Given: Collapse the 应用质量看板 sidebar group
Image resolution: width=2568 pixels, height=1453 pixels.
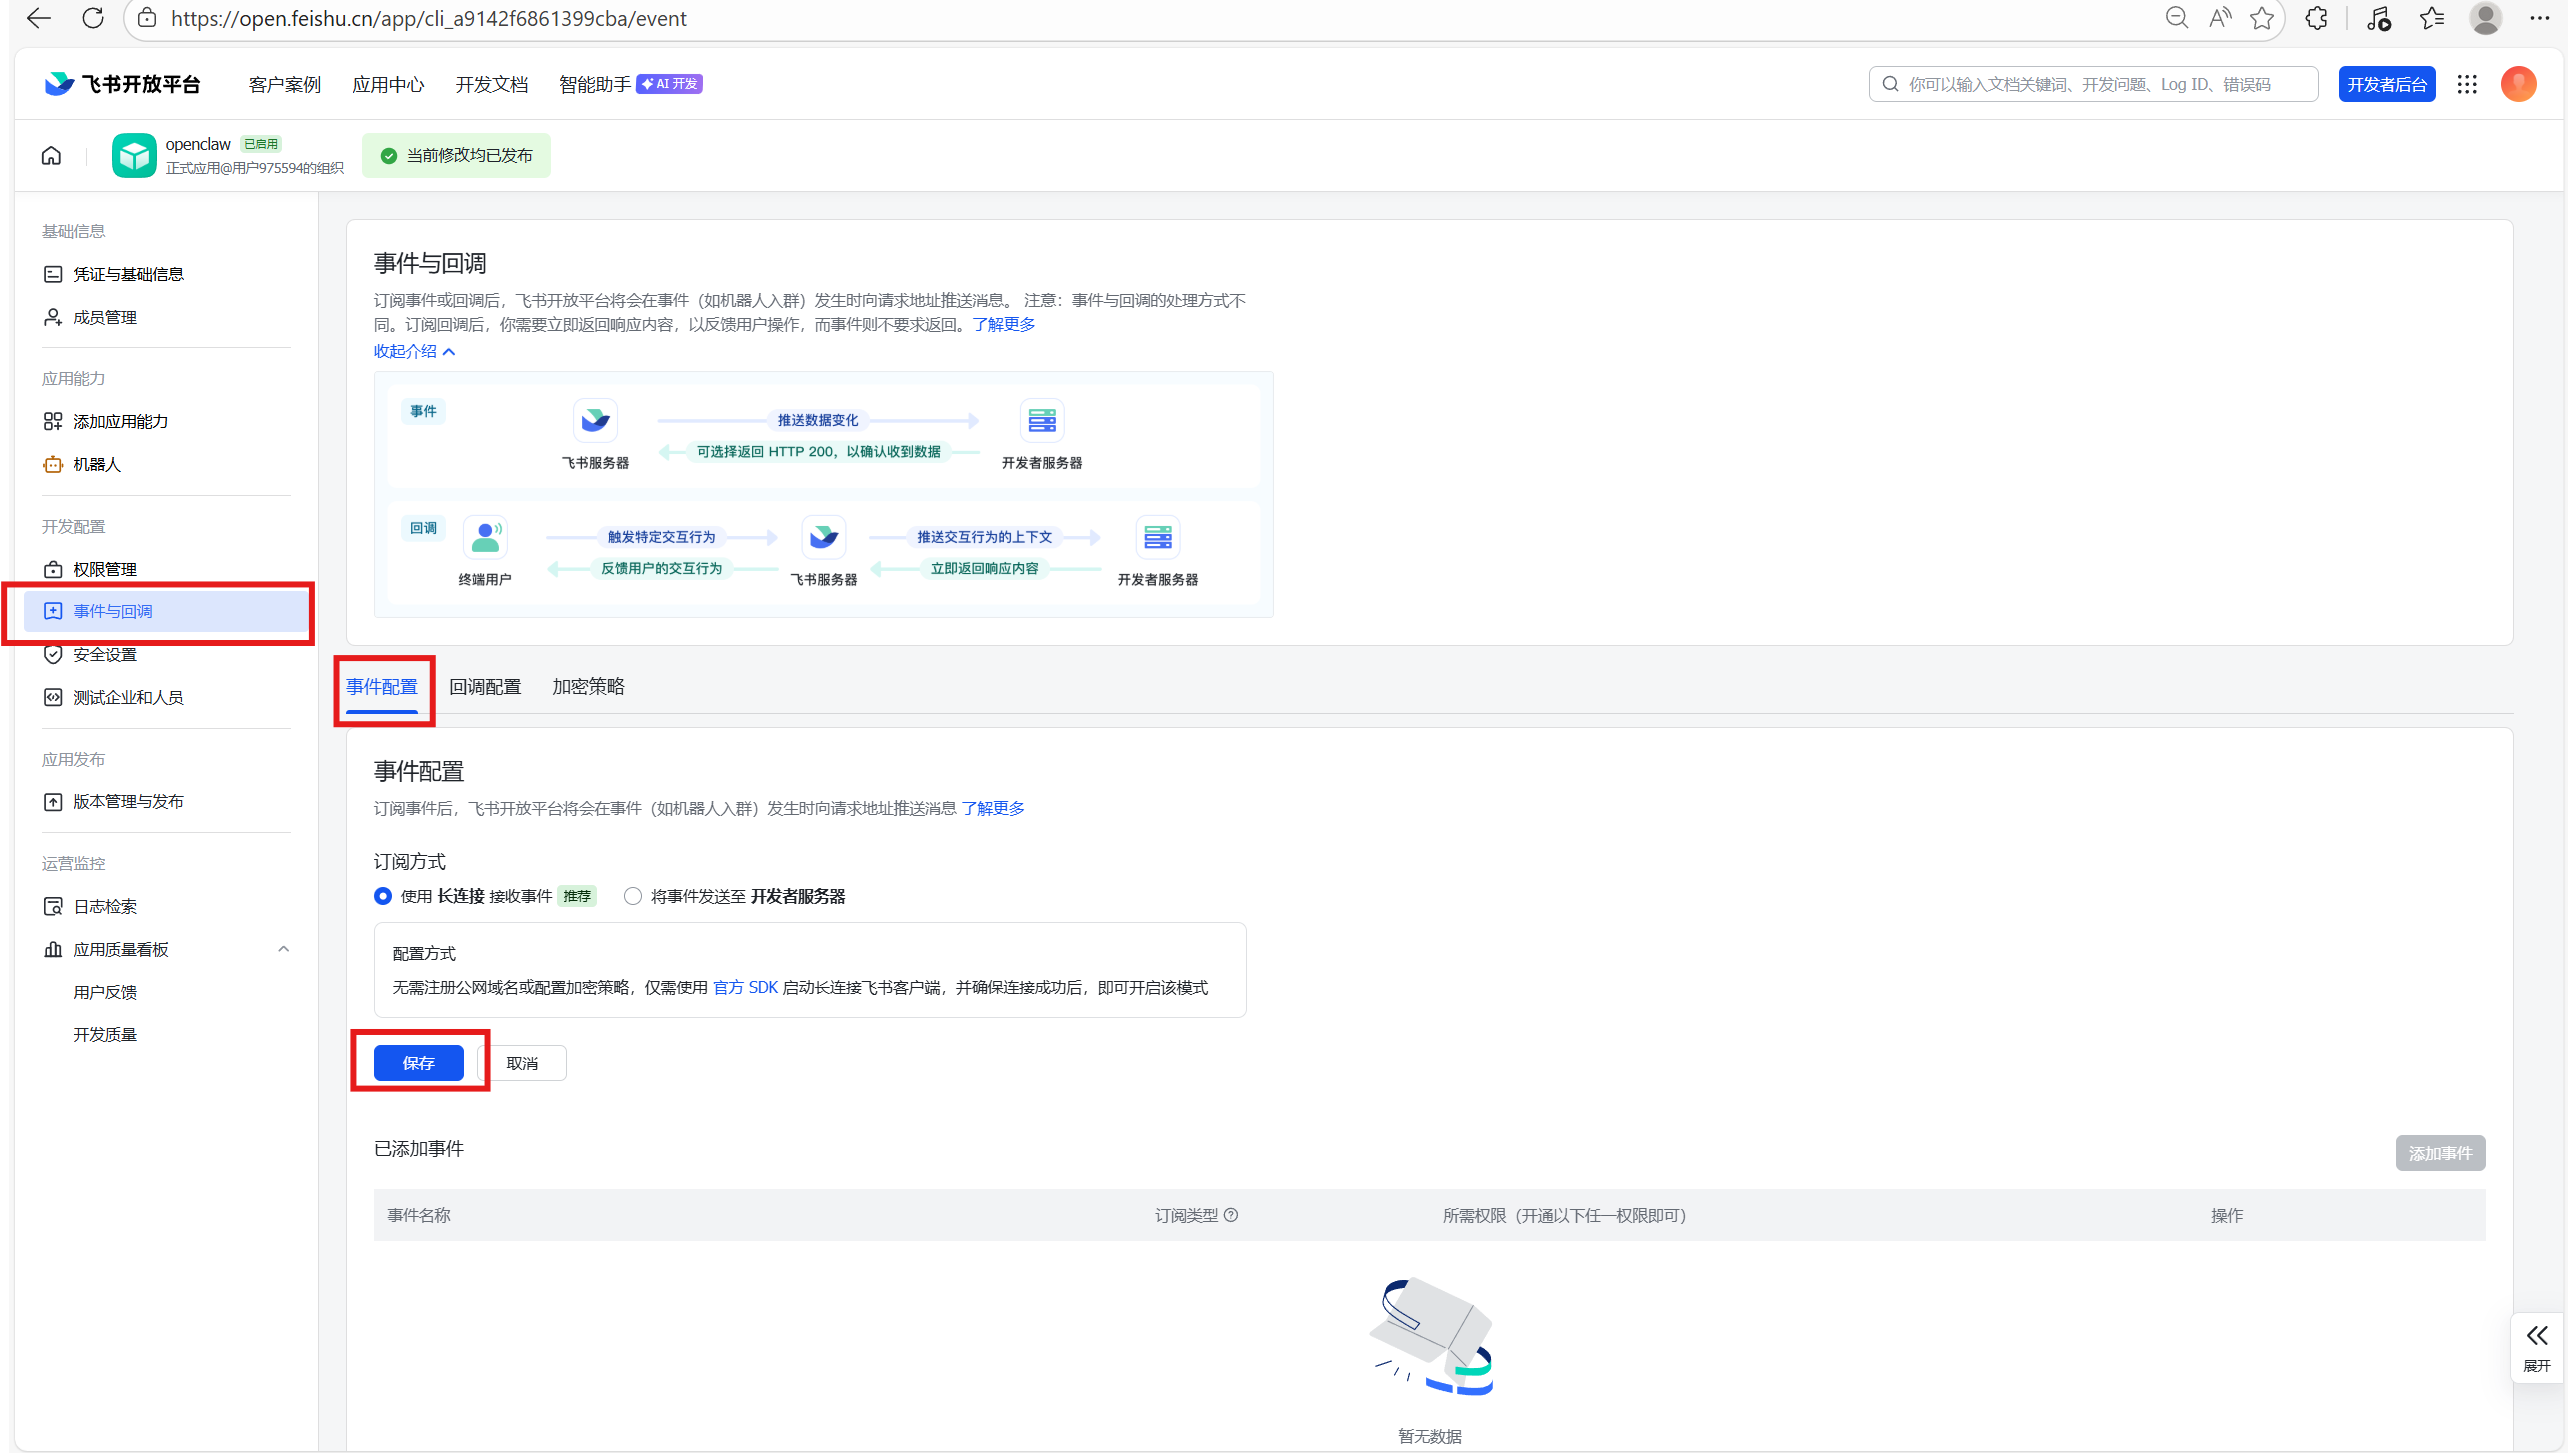Looking at the screenshot, I should (284, 949).
